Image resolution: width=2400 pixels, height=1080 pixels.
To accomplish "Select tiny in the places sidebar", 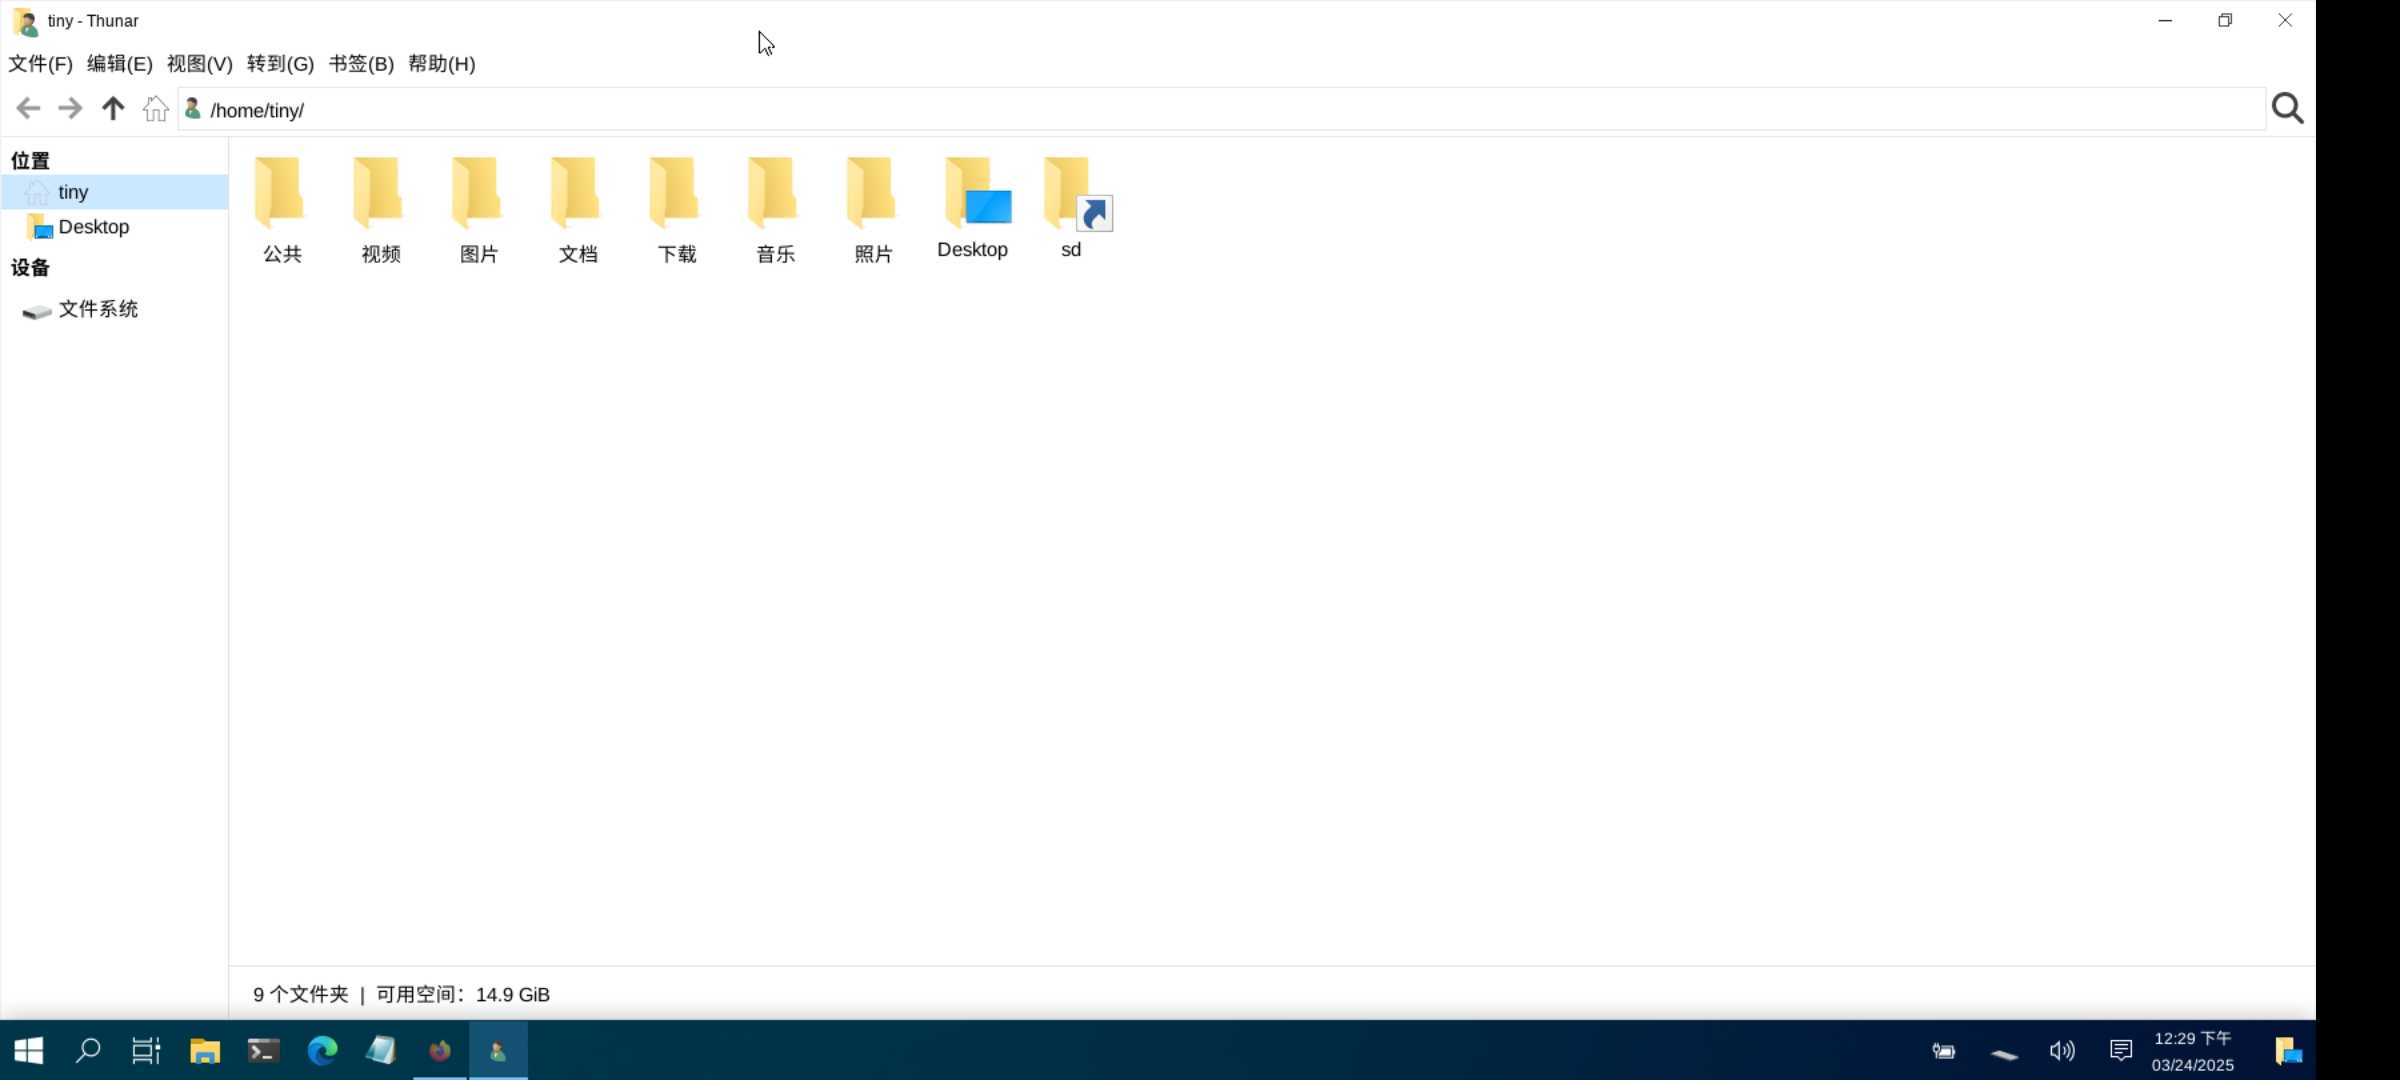I will (72, 192).
